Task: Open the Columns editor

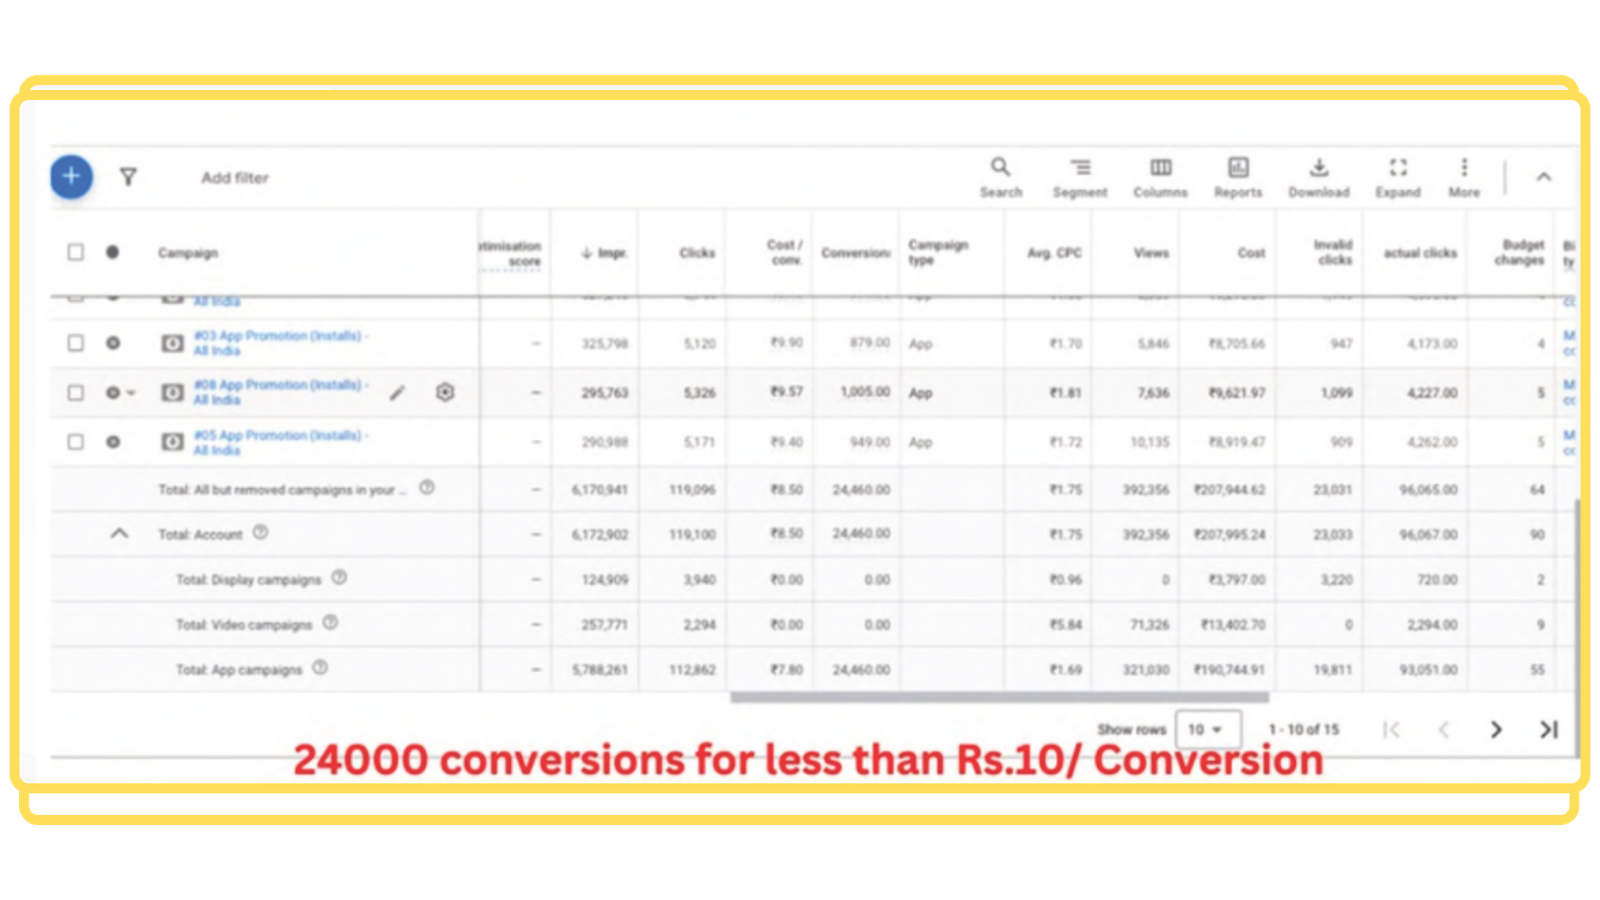Action: [x=1160, y=177]
